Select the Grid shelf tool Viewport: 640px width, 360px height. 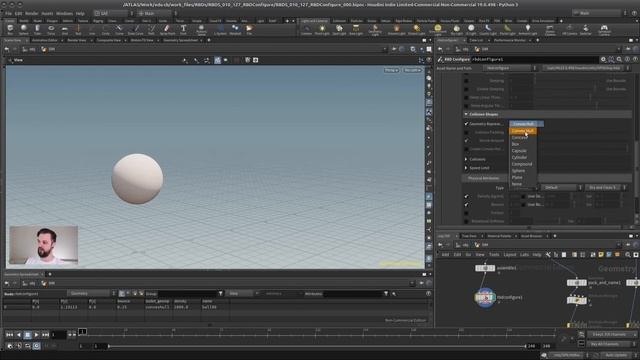[x=64, y=29]
